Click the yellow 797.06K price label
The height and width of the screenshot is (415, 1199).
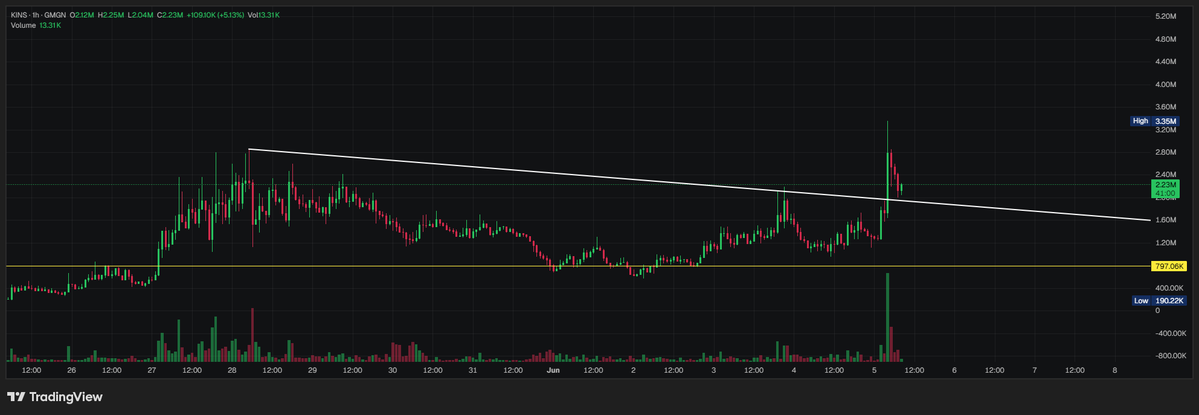pyautogui.click(x=1170, y=266)
